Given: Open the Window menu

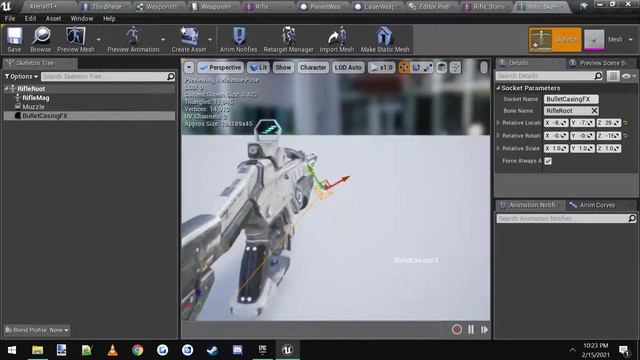Looking at the screenshot, I should [82, 18].
